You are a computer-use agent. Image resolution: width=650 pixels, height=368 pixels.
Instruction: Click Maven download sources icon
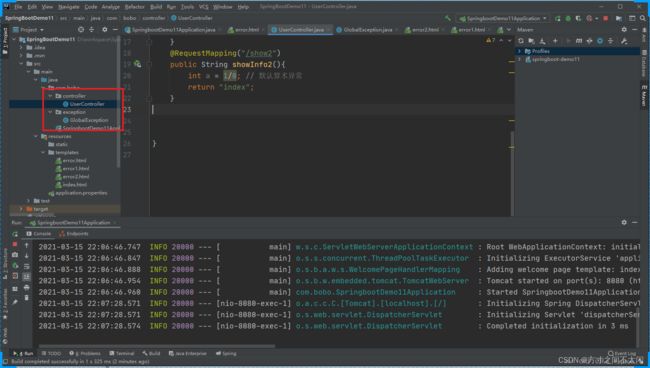pos(542,41)
